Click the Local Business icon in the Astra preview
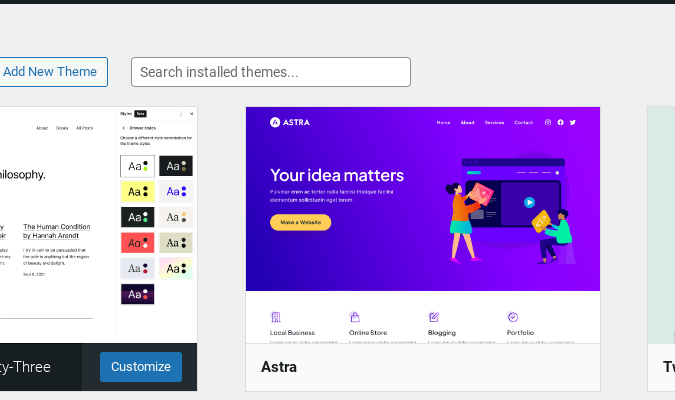This screenshot has height=400, width=675. [276, 317]
